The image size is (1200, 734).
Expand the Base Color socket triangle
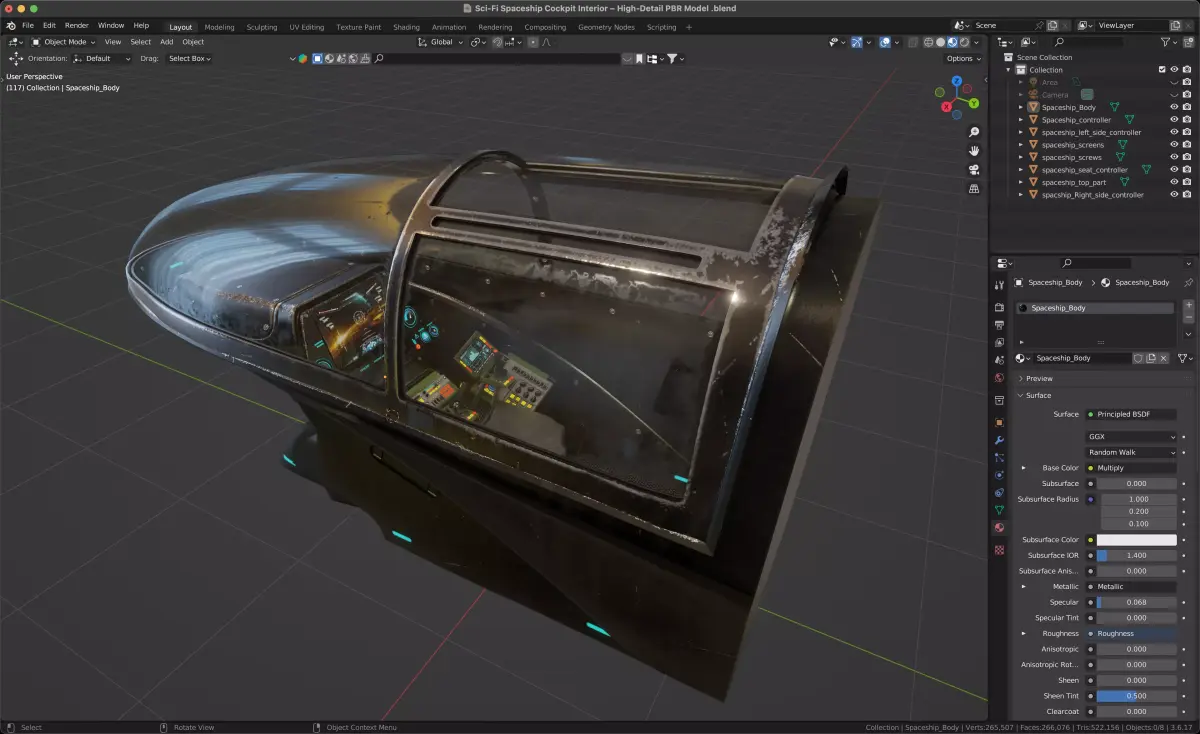tap(1023, 467)
